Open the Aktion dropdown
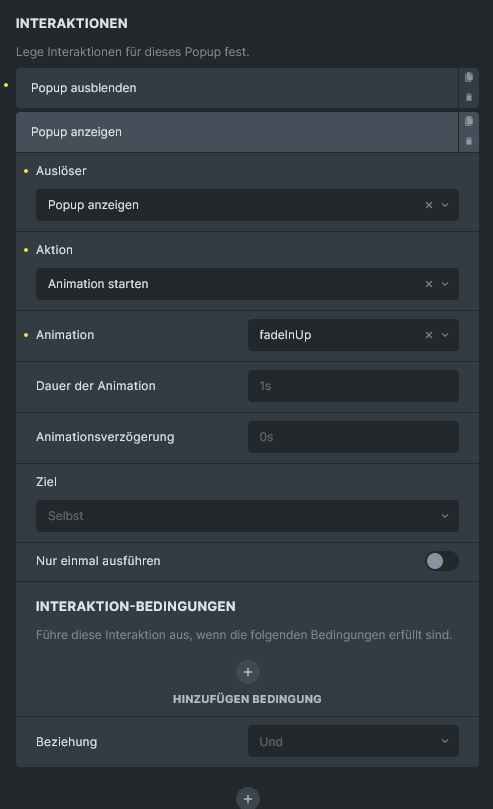 tap(247, 284)
